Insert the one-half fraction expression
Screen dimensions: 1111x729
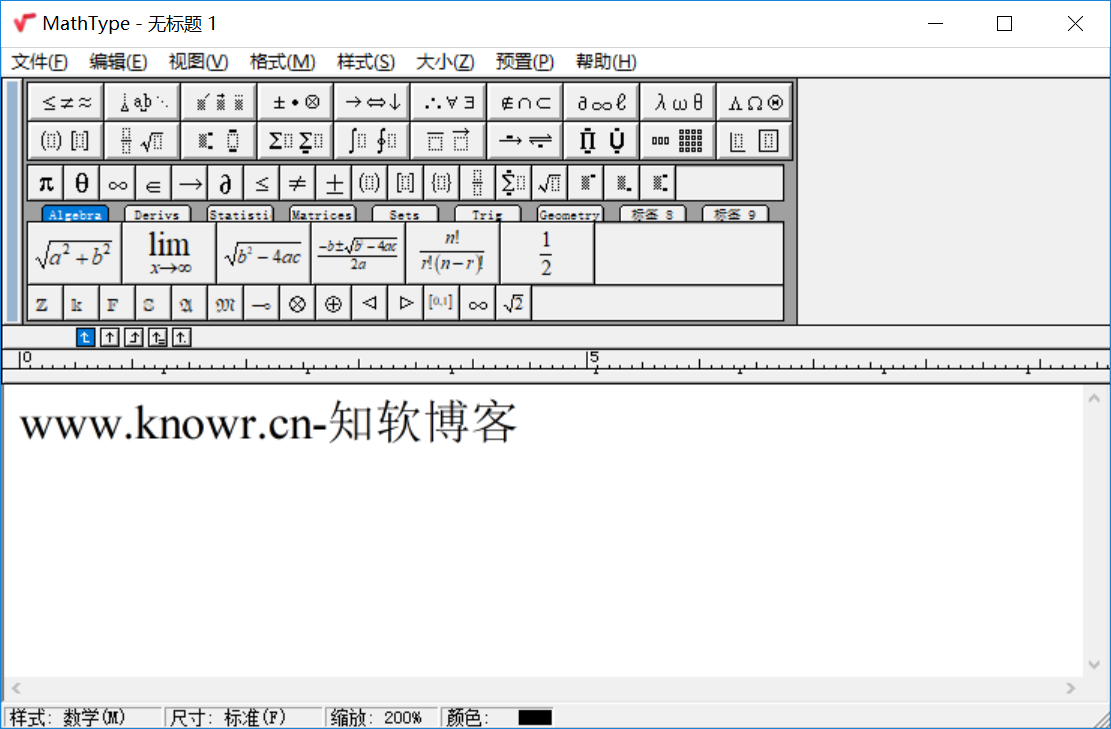547,254
